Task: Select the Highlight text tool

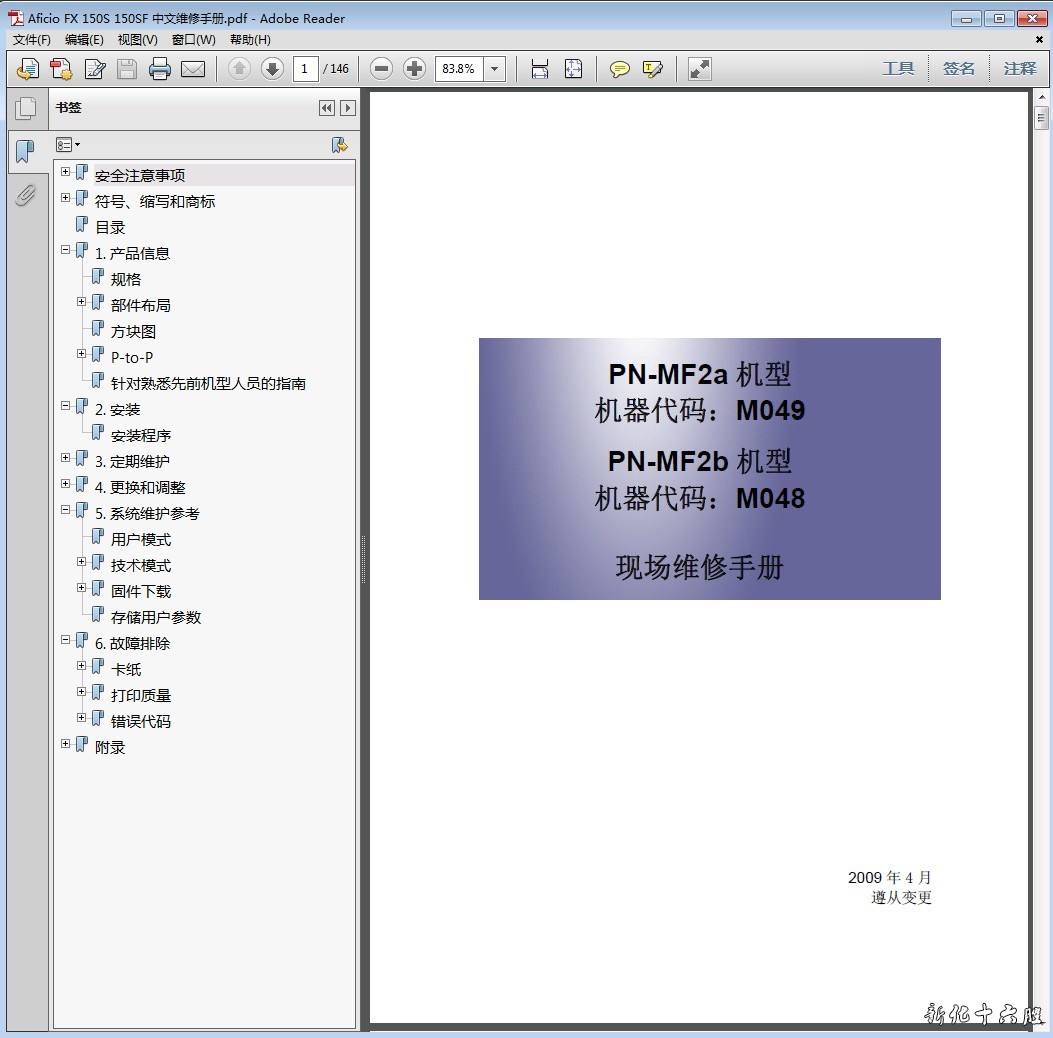Action: [x=653, y=69]
